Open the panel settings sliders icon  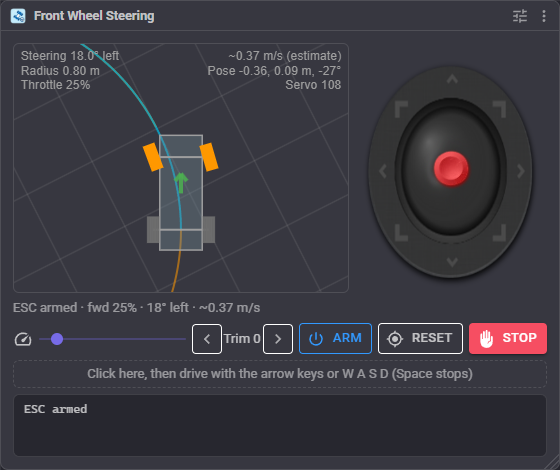point(520,16)
